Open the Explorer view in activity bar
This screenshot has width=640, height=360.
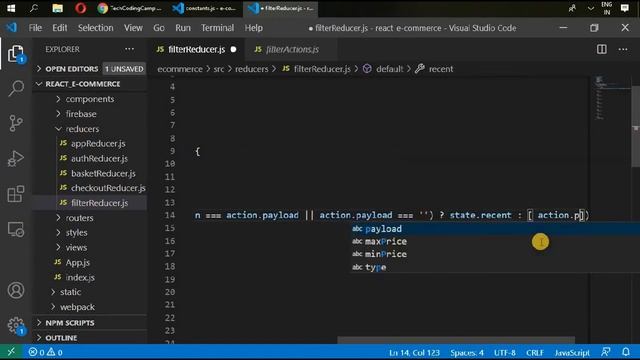pos(16,54)
